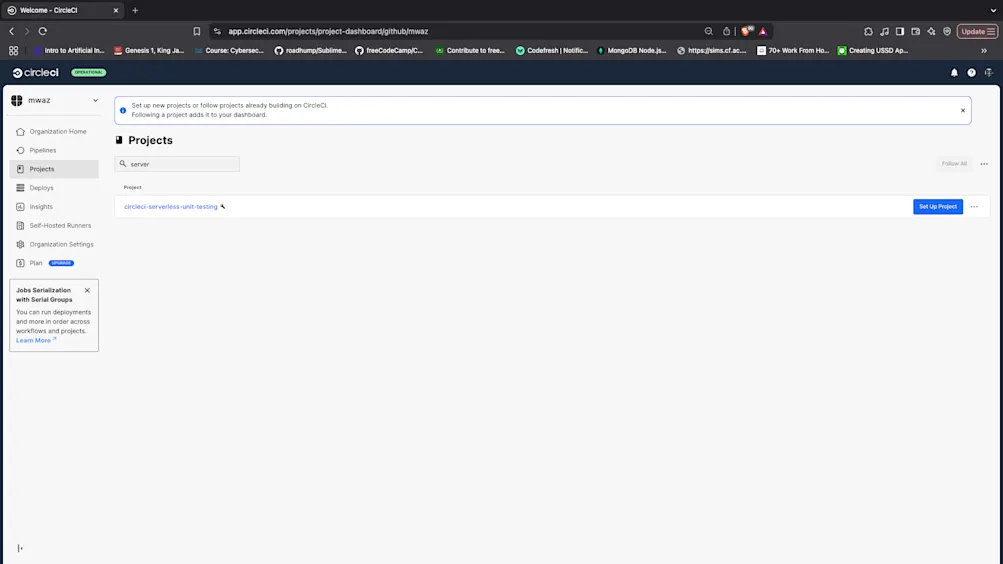Open Codefresh | Notific... bookmark

click(551, 51)
